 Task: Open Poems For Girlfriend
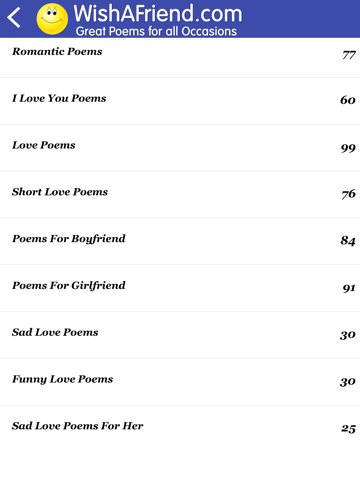click(x=180, y=288)
